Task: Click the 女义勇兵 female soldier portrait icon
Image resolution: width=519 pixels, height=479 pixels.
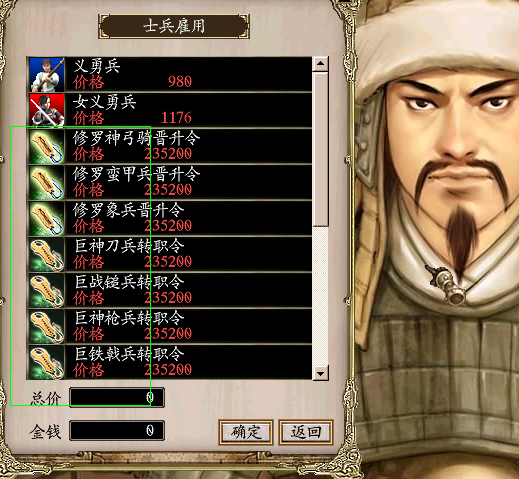Action: click(47, 110)
